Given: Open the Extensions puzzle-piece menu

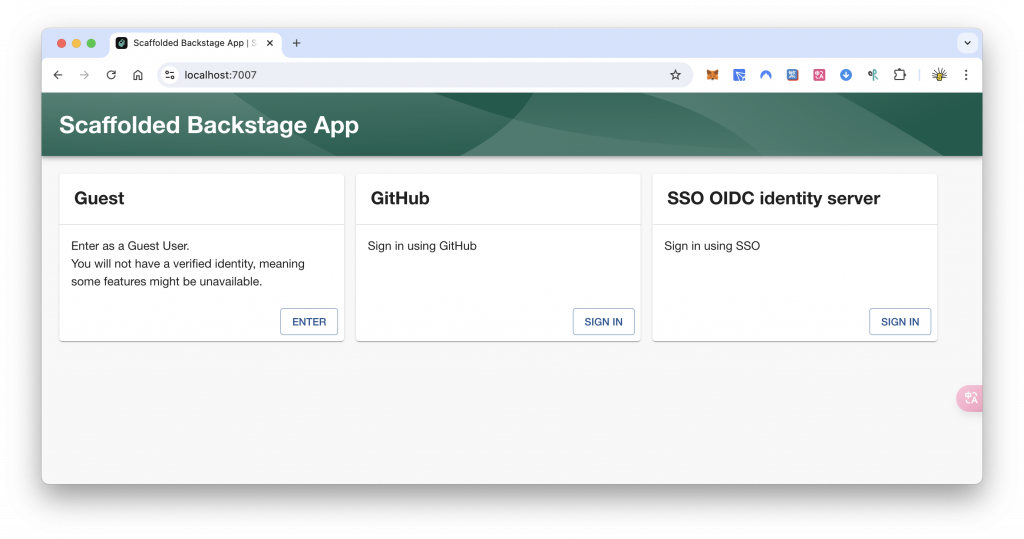Looking at the screenshot, I should pos(900,75).
